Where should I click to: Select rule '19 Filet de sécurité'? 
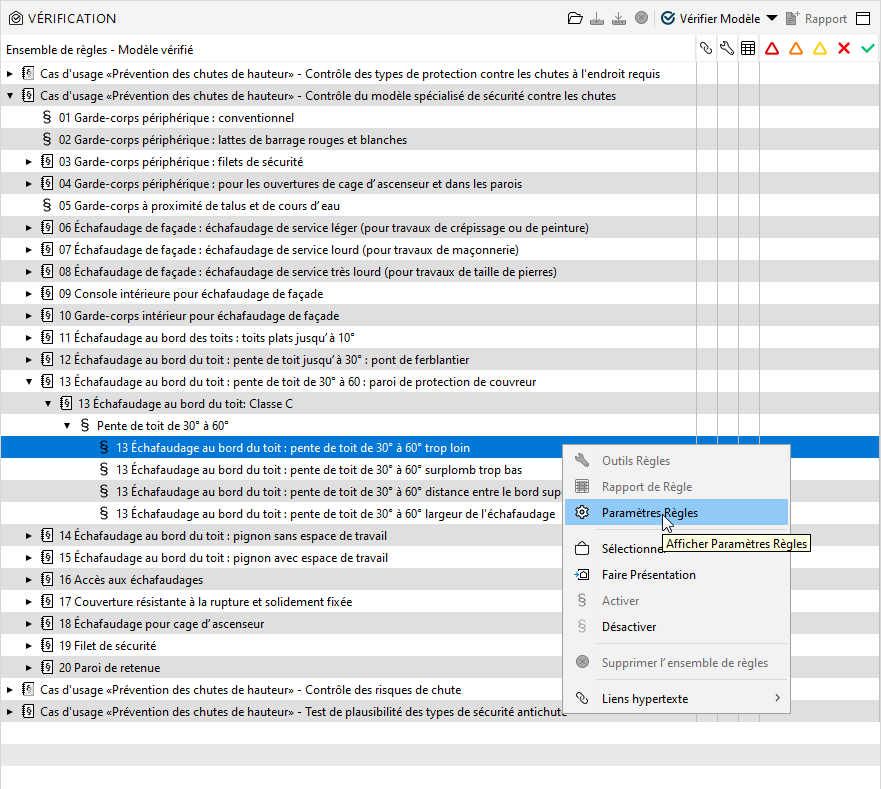107,646
